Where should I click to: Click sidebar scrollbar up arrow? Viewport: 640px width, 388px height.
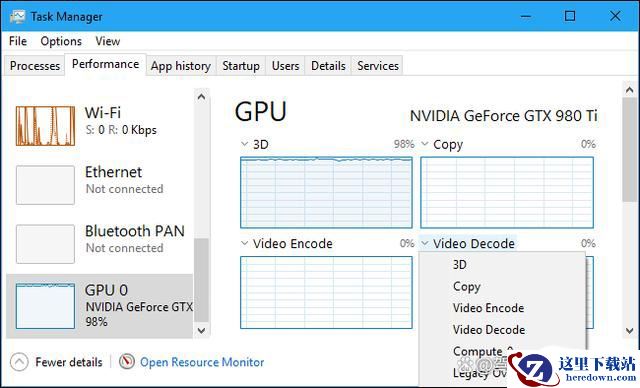coord(201,97)
